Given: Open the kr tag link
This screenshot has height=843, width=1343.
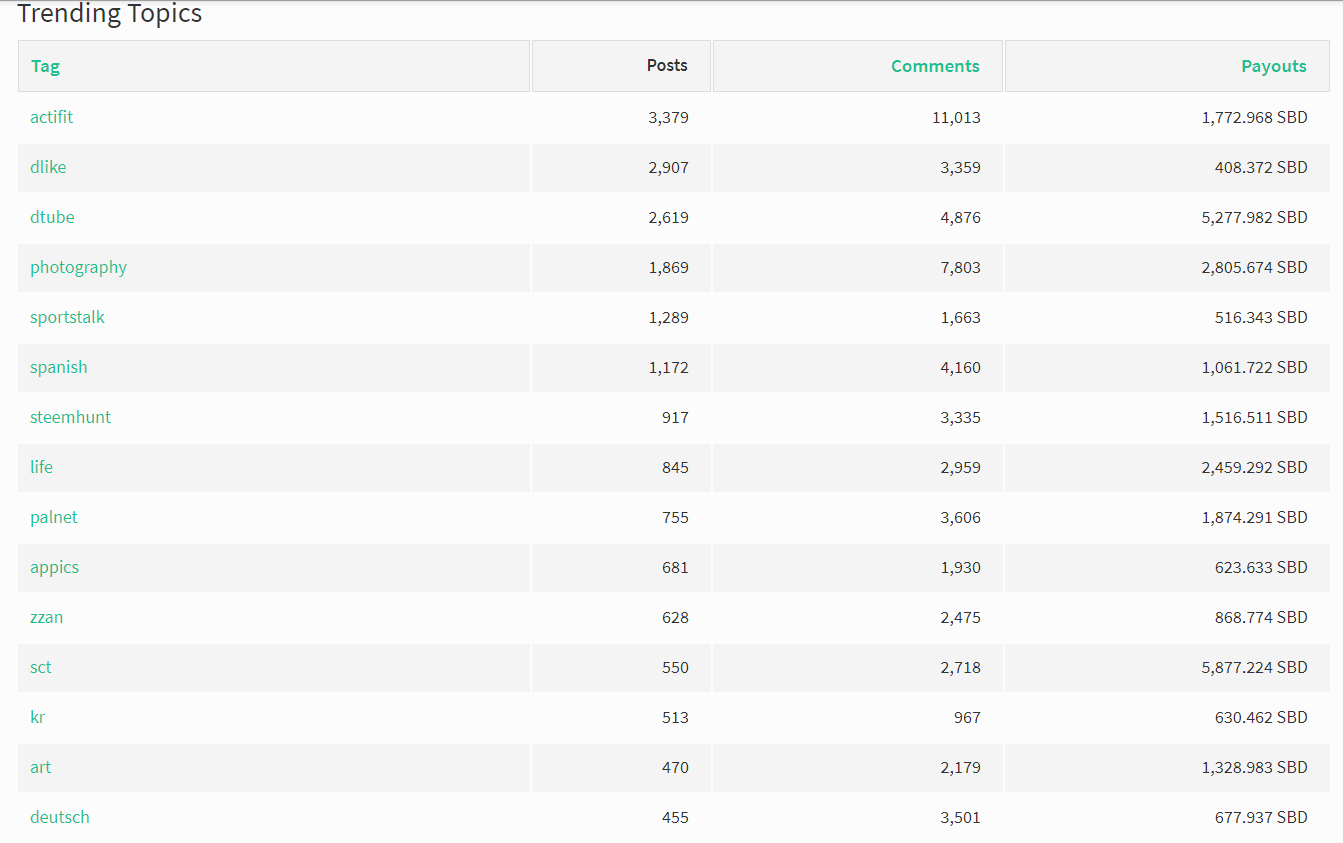Looking at the screenshot, I should click(37, 717).
